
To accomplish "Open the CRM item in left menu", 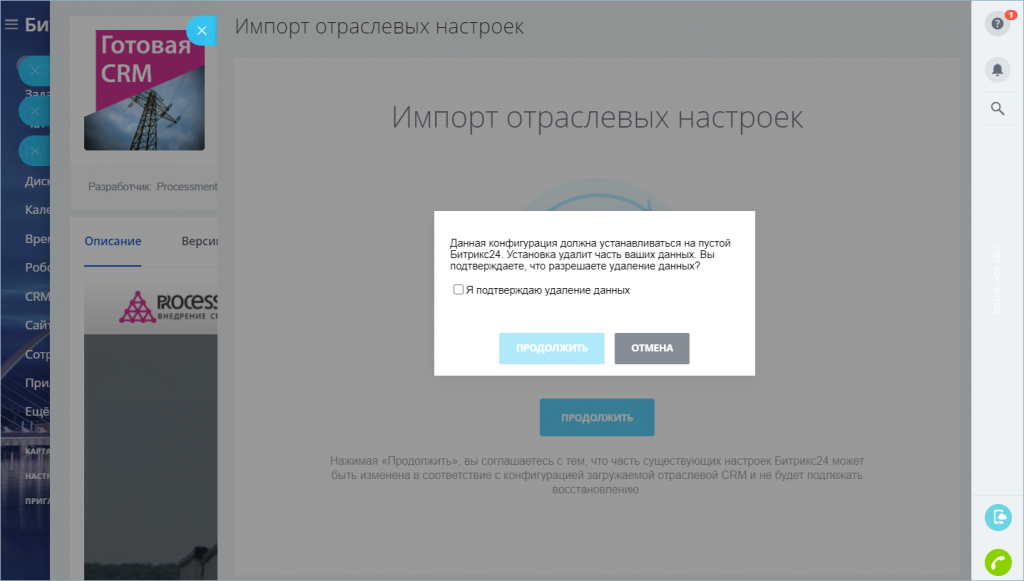I will tap(37, 296).
